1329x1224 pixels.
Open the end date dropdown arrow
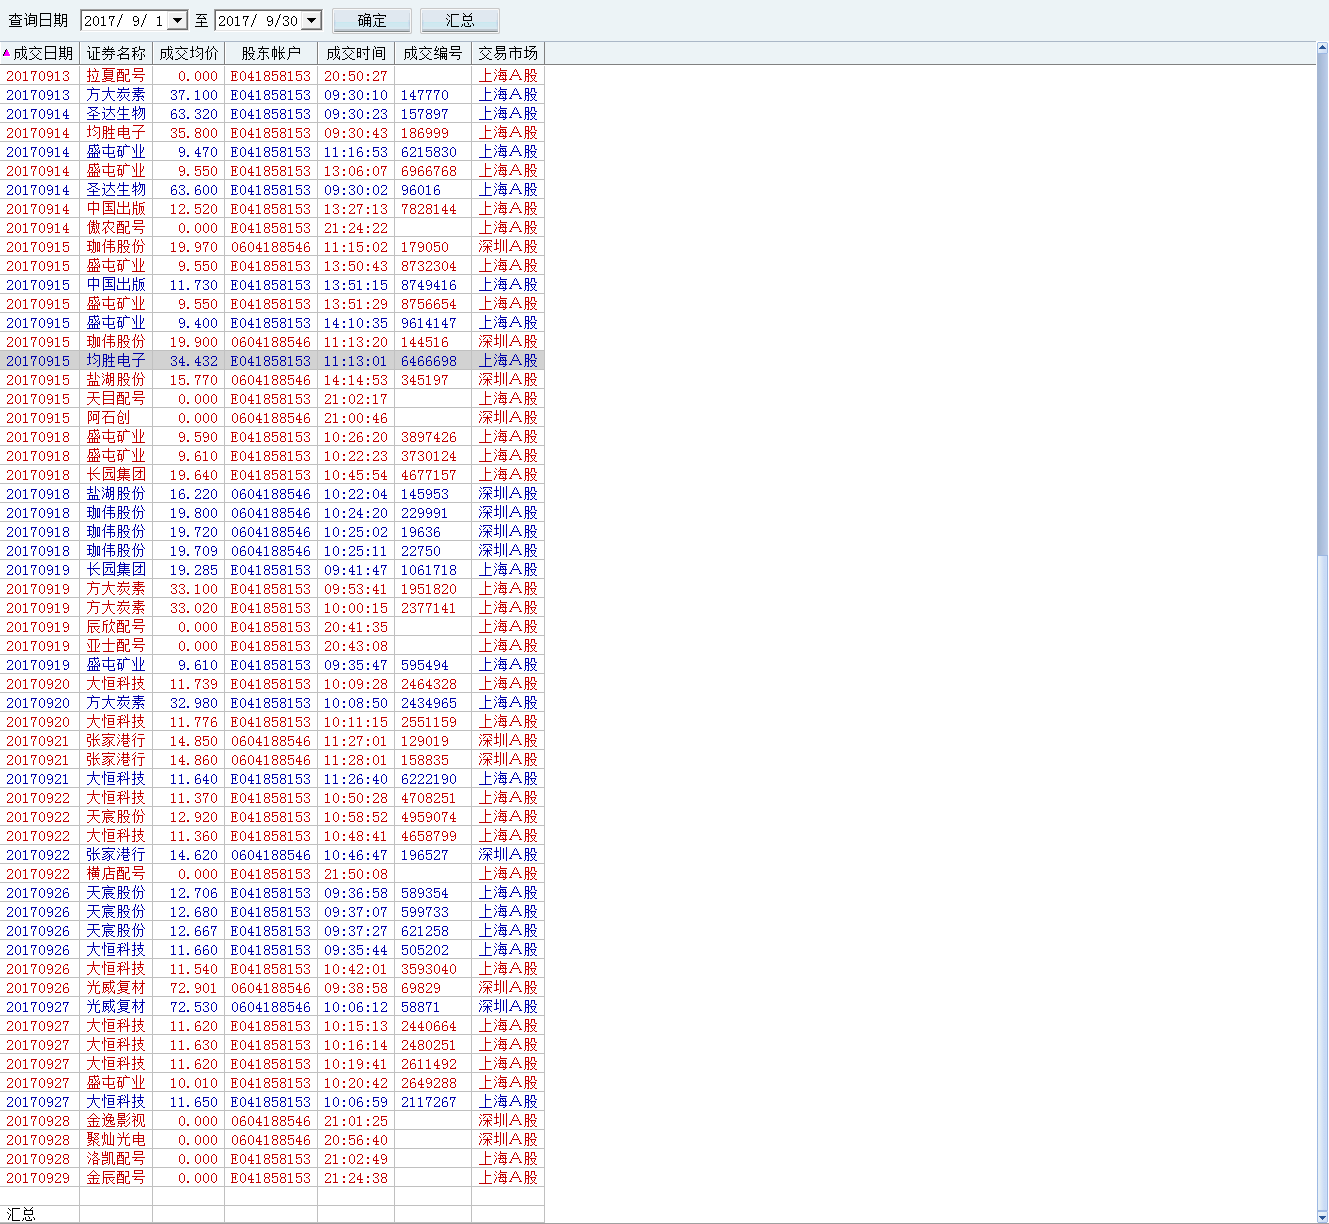tap(312, 21)
